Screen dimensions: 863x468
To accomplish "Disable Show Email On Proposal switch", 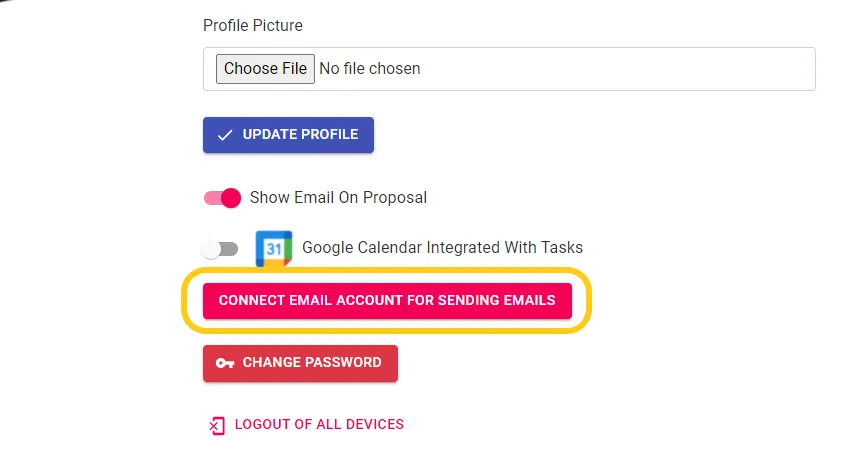I will pos(223,198).
